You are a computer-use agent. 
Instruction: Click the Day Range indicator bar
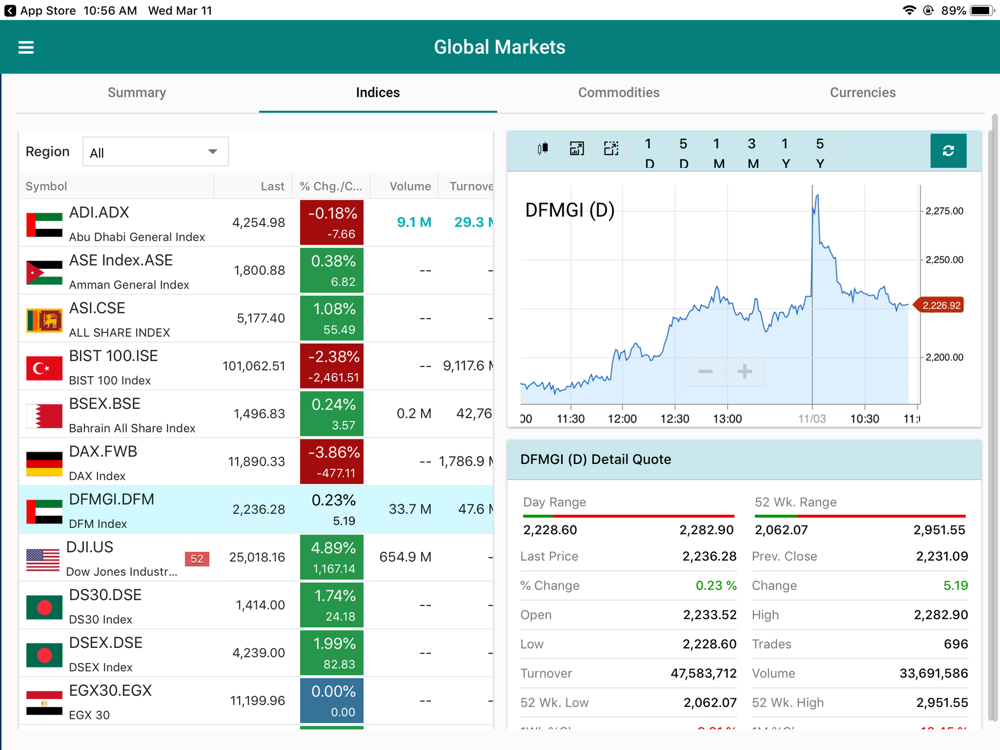[x=628, y=515]
